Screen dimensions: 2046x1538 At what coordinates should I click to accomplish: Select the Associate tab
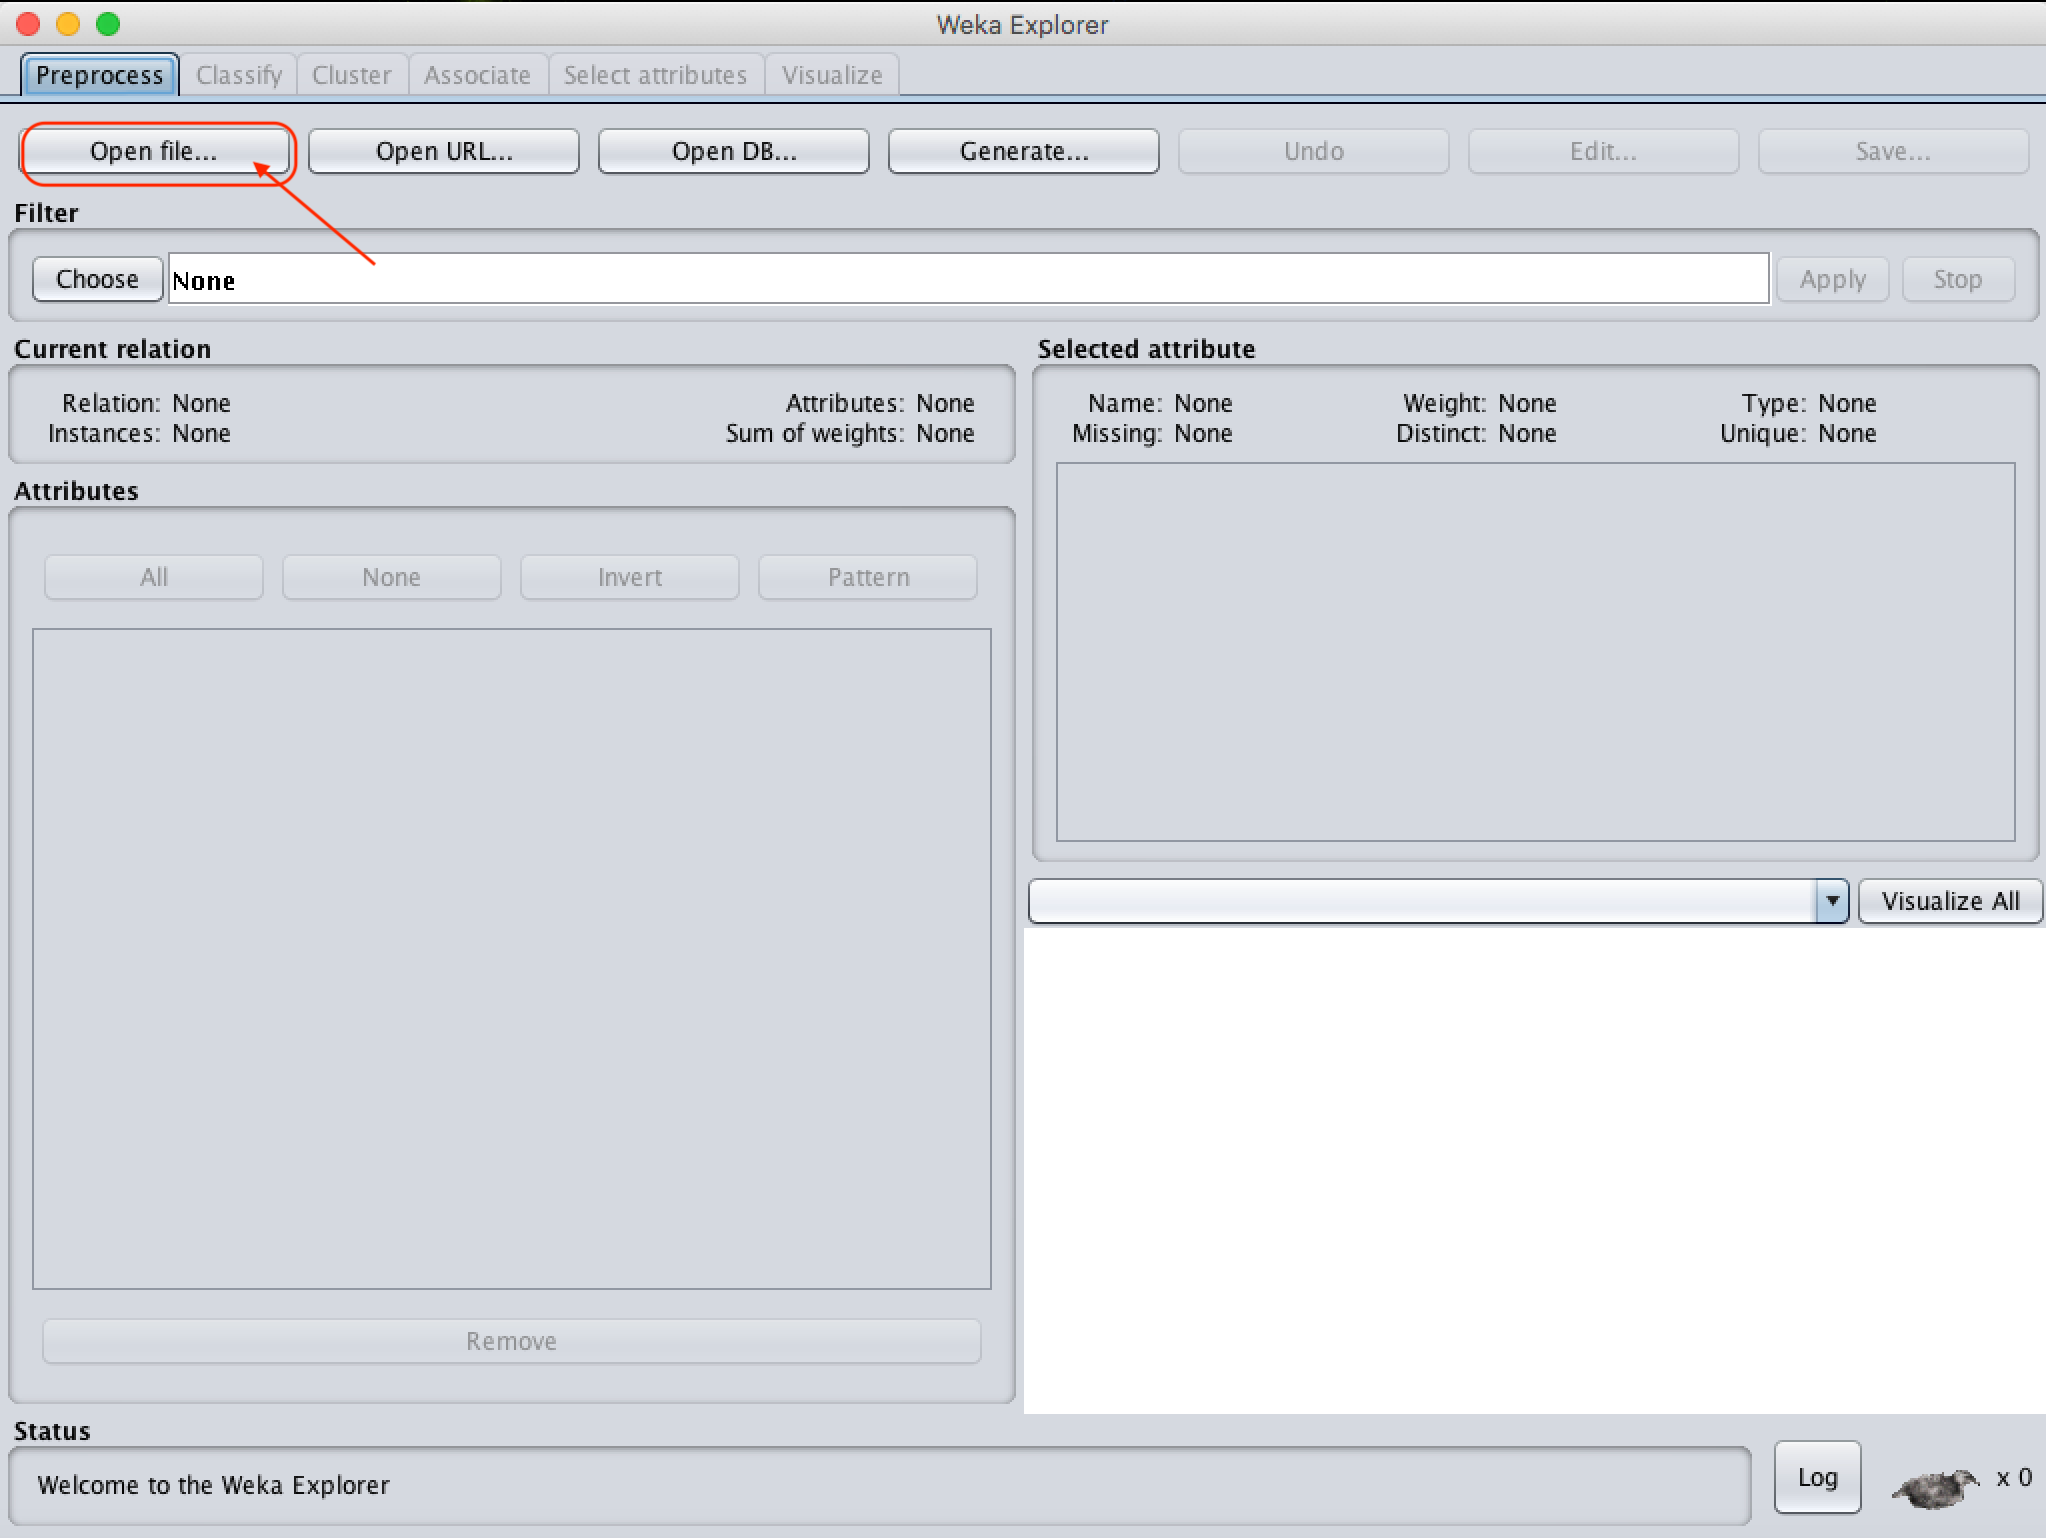477,75
